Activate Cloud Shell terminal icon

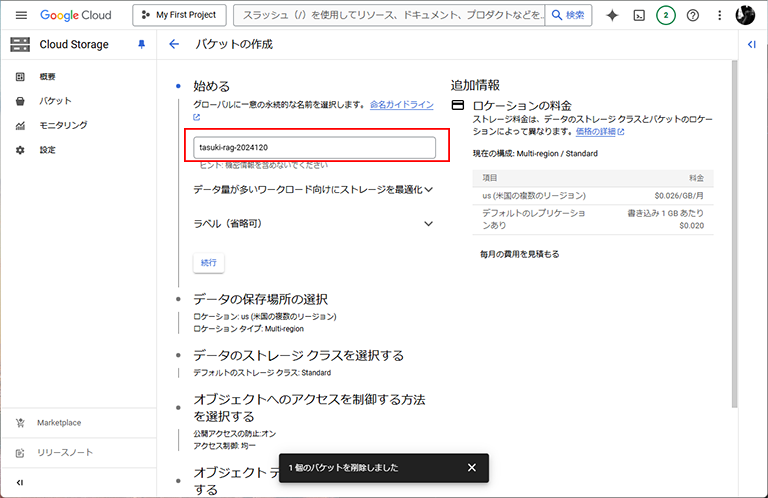(639, 15)
